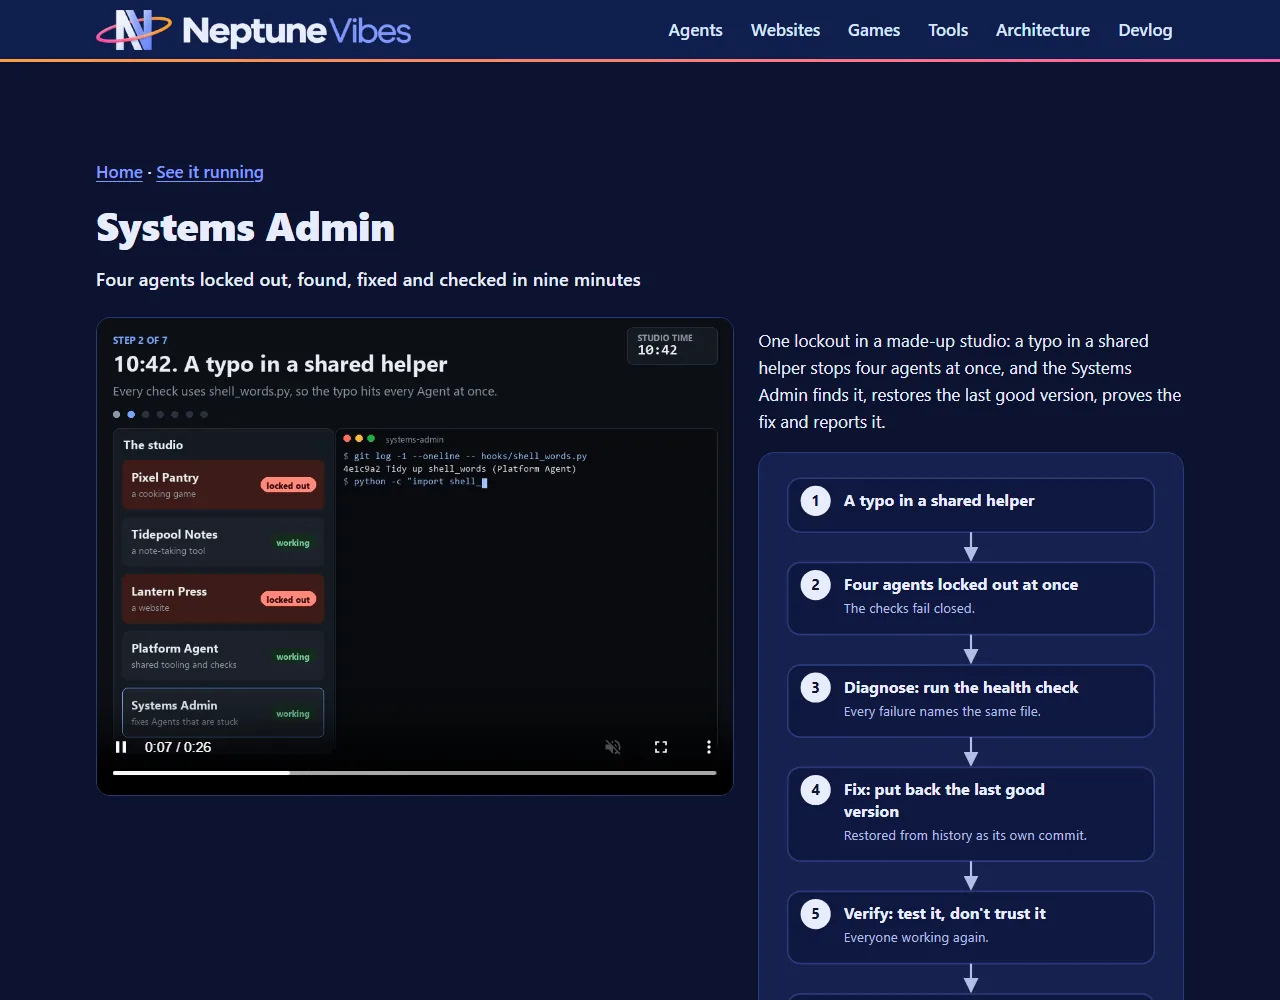The image size is (1280, 1000).
Task: Click the git log command line in terminal
Action: [465, 456]
